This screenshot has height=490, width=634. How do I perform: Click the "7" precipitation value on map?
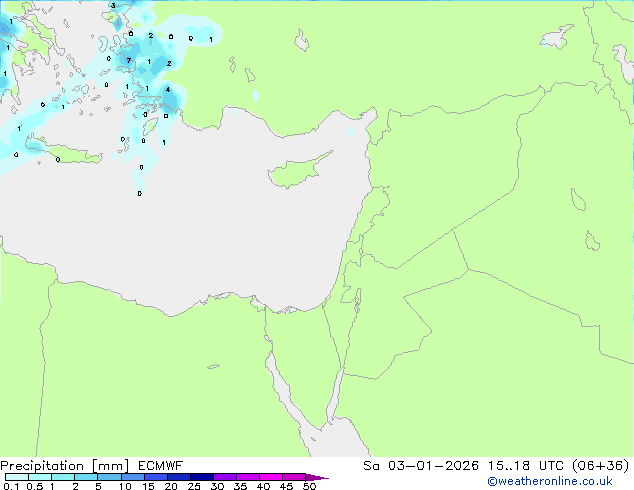[x=129, y=61]
